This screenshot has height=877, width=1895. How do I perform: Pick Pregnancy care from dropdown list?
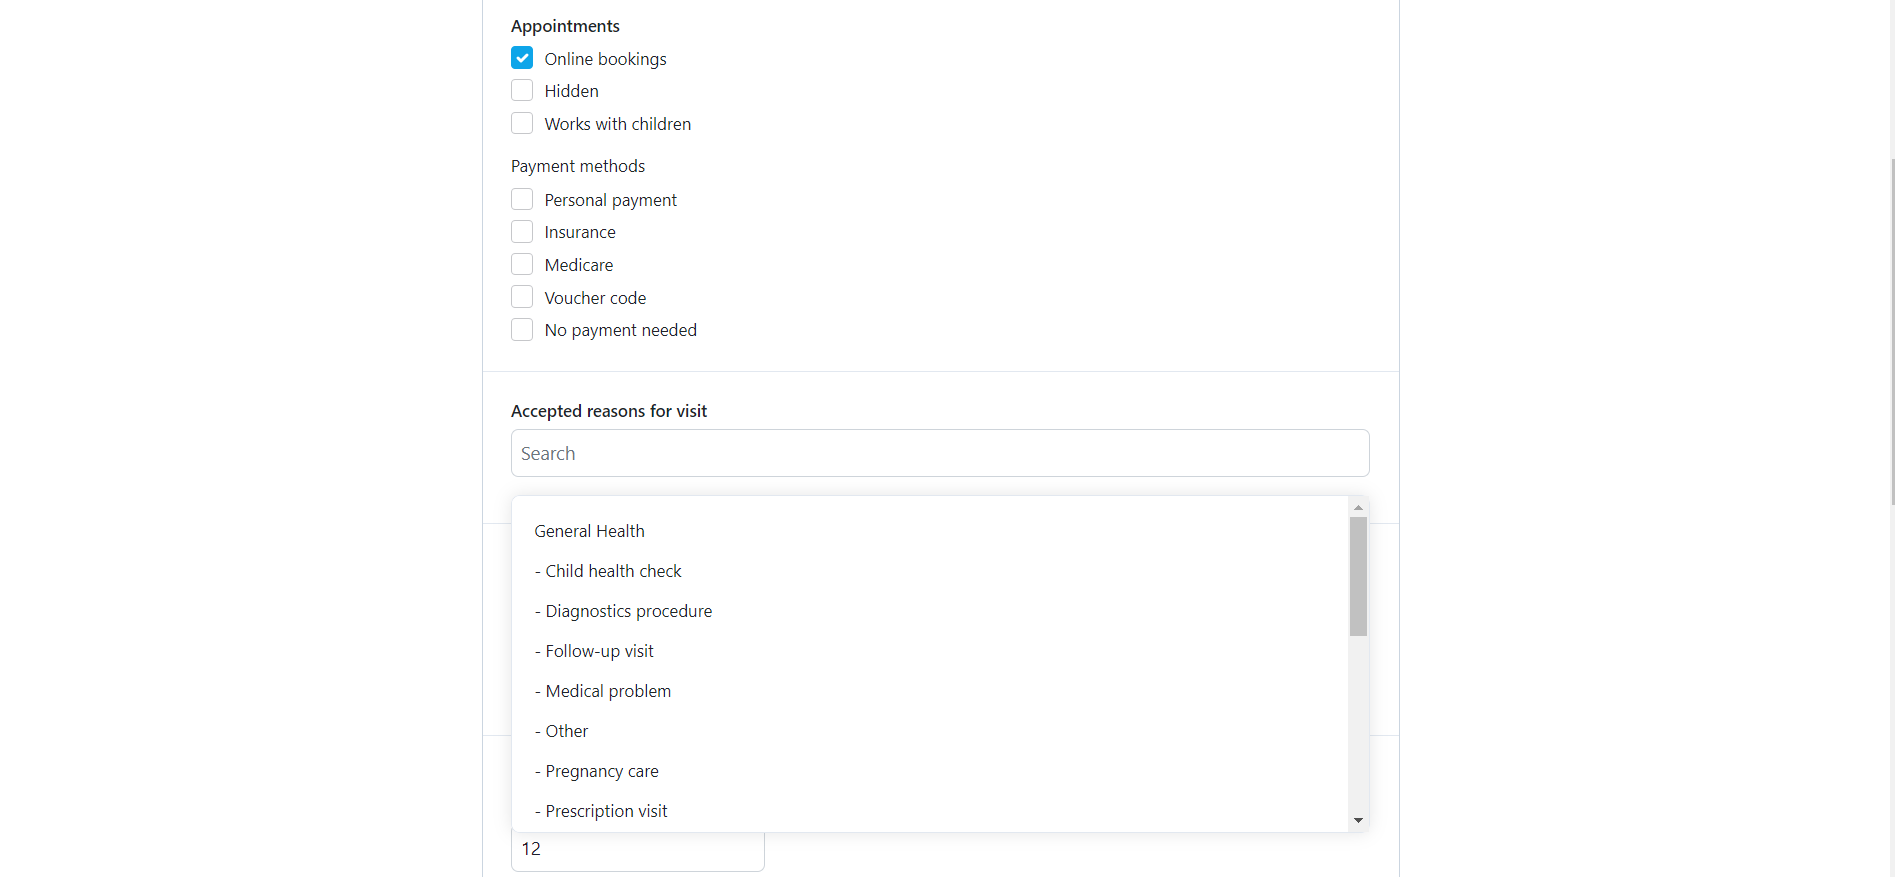(930, 771)
